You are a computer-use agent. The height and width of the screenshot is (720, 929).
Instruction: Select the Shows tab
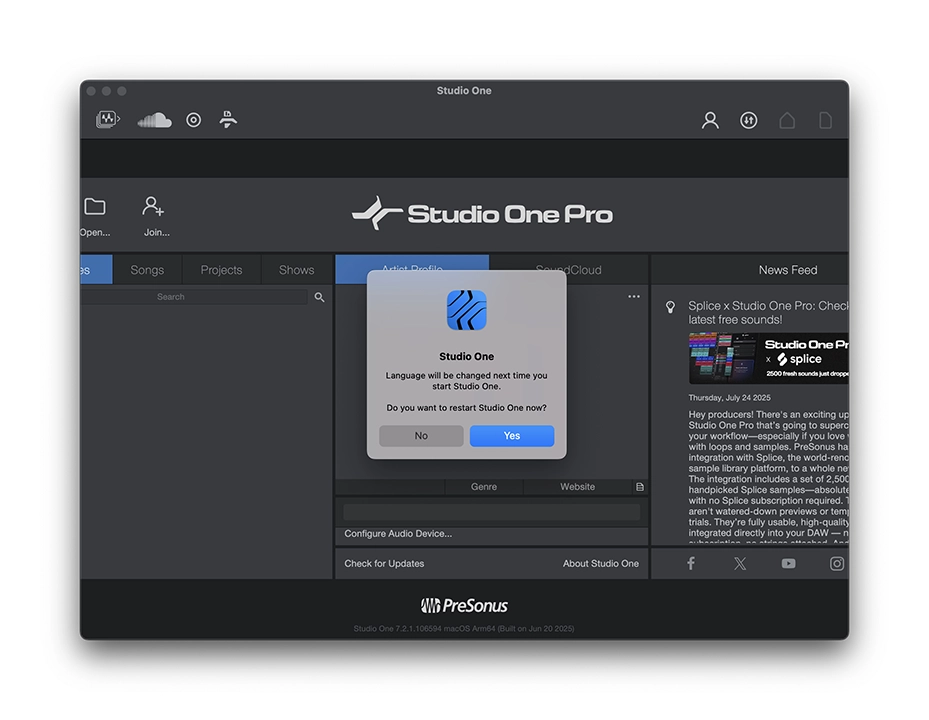point(296,270)
